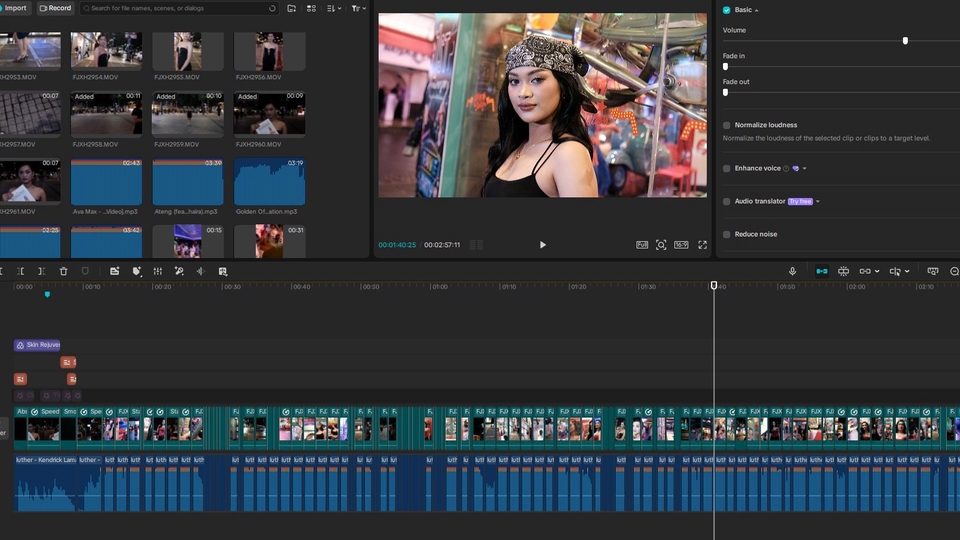This screenshot has width=960, height=540.
Task: Expand the Audio translator options arrow
Action: 818,201
